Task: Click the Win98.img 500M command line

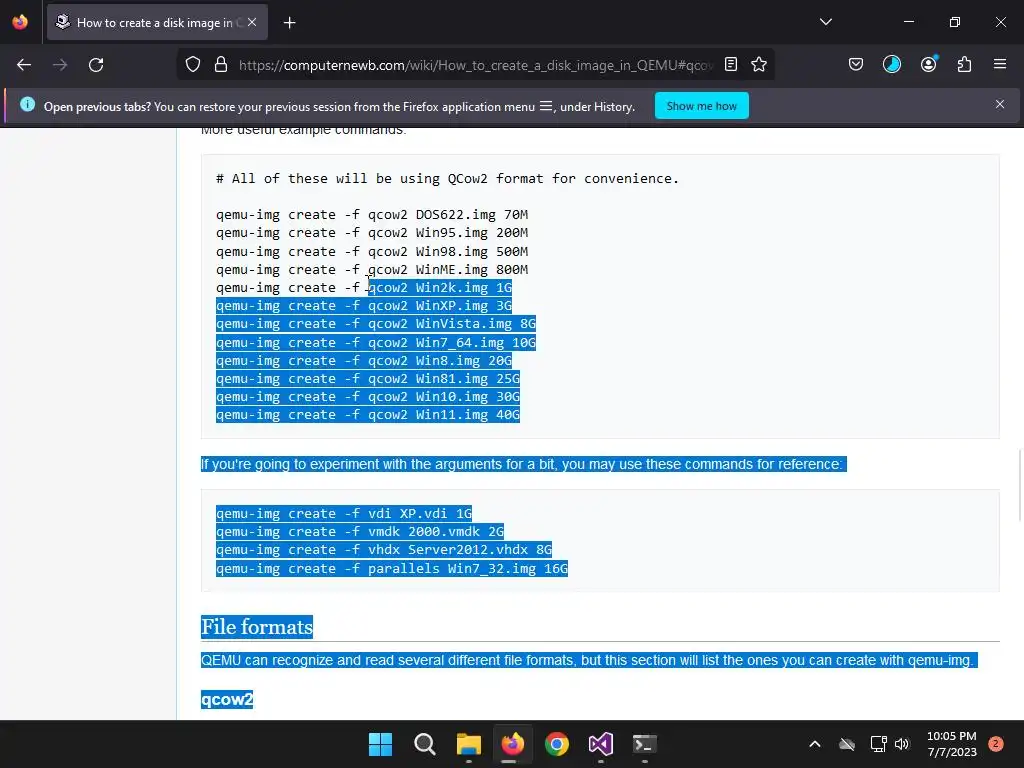Action: click(x=372, y=251)
